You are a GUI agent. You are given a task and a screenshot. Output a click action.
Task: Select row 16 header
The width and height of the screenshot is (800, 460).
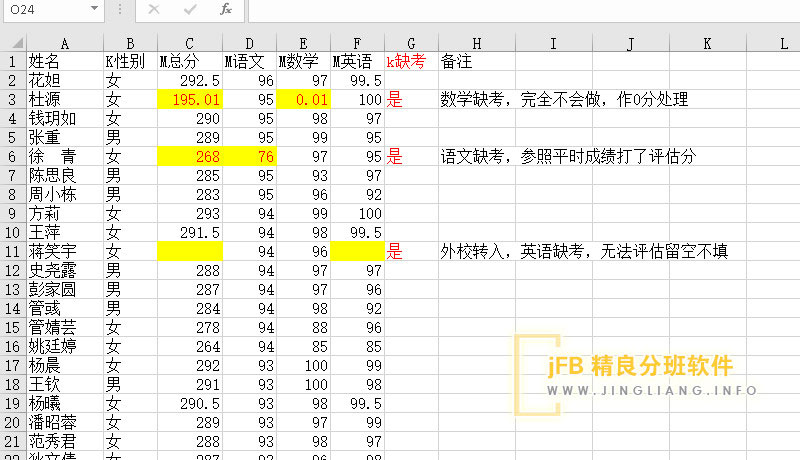[13, 347]
